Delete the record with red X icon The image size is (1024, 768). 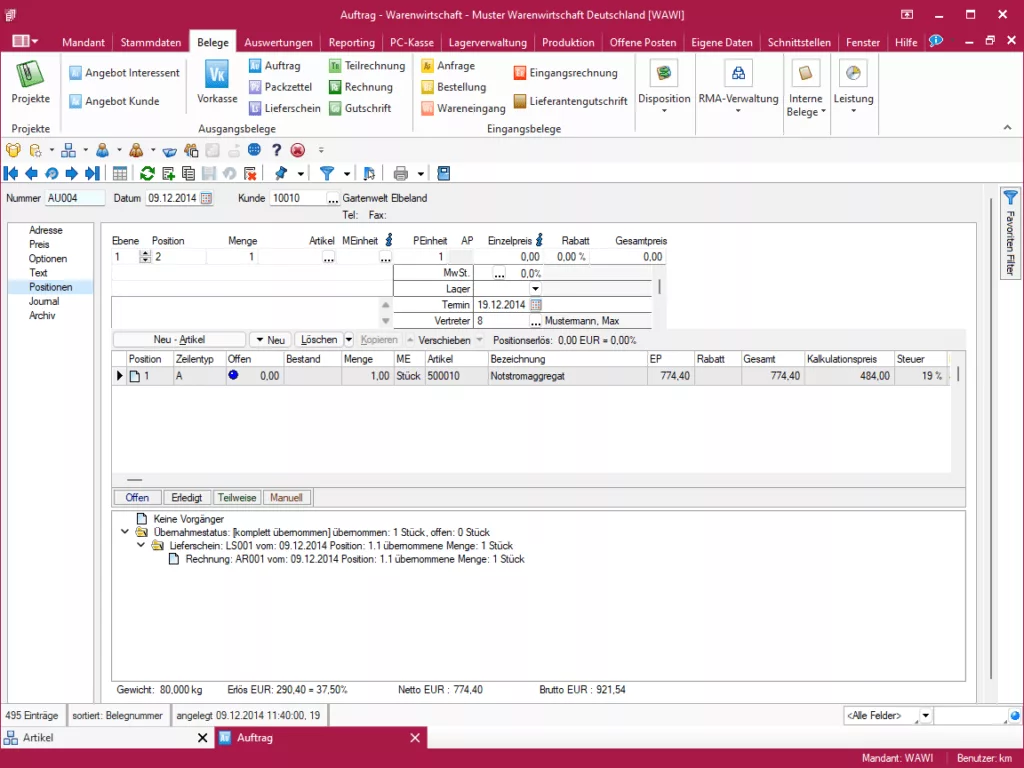250,173
